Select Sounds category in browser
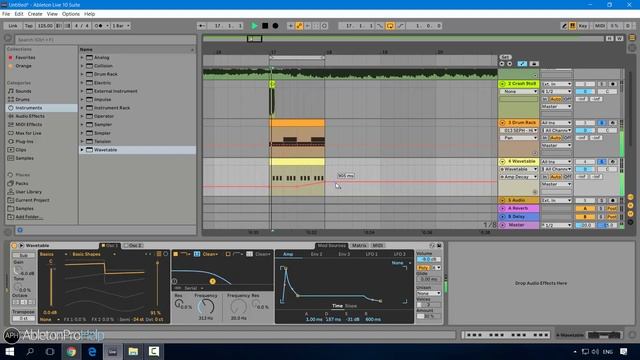 tap(23, 91)
